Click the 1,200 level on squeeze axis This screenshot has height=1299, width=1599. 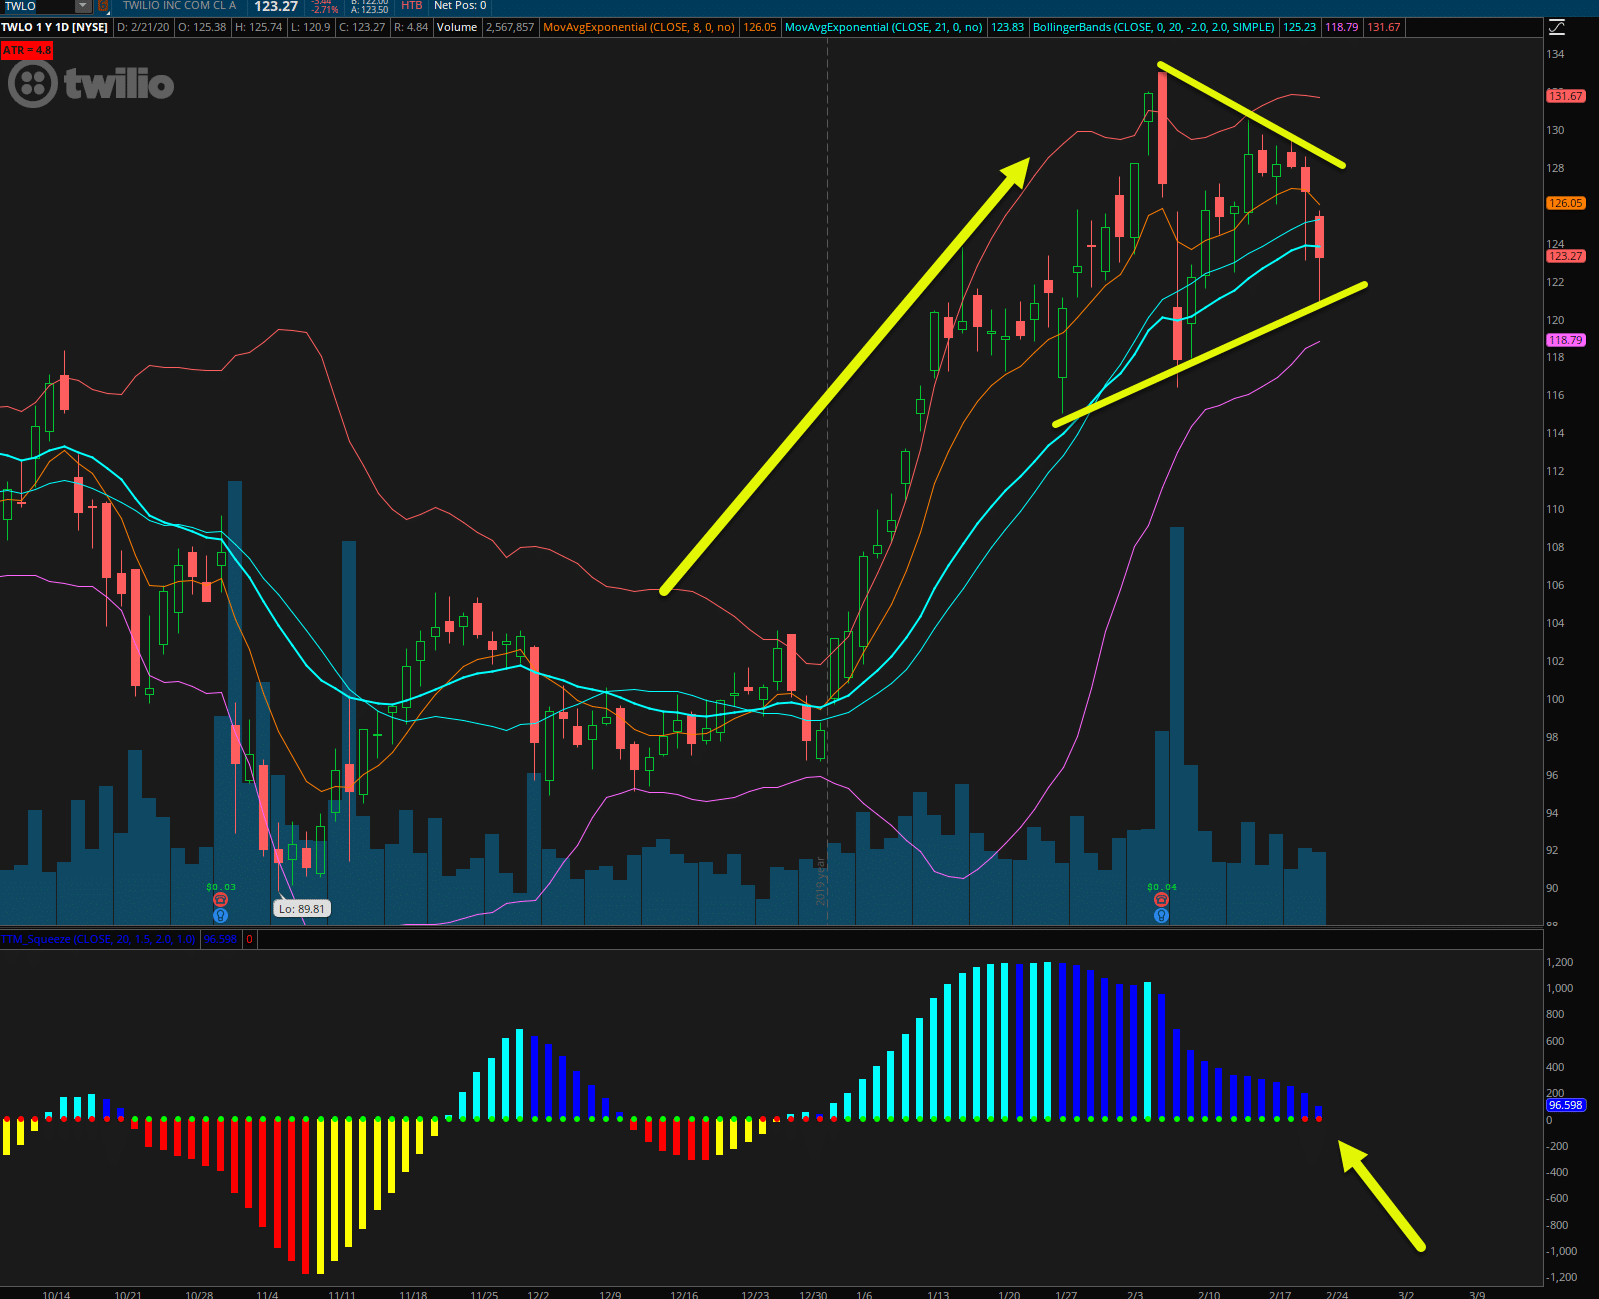[1560, 962]
